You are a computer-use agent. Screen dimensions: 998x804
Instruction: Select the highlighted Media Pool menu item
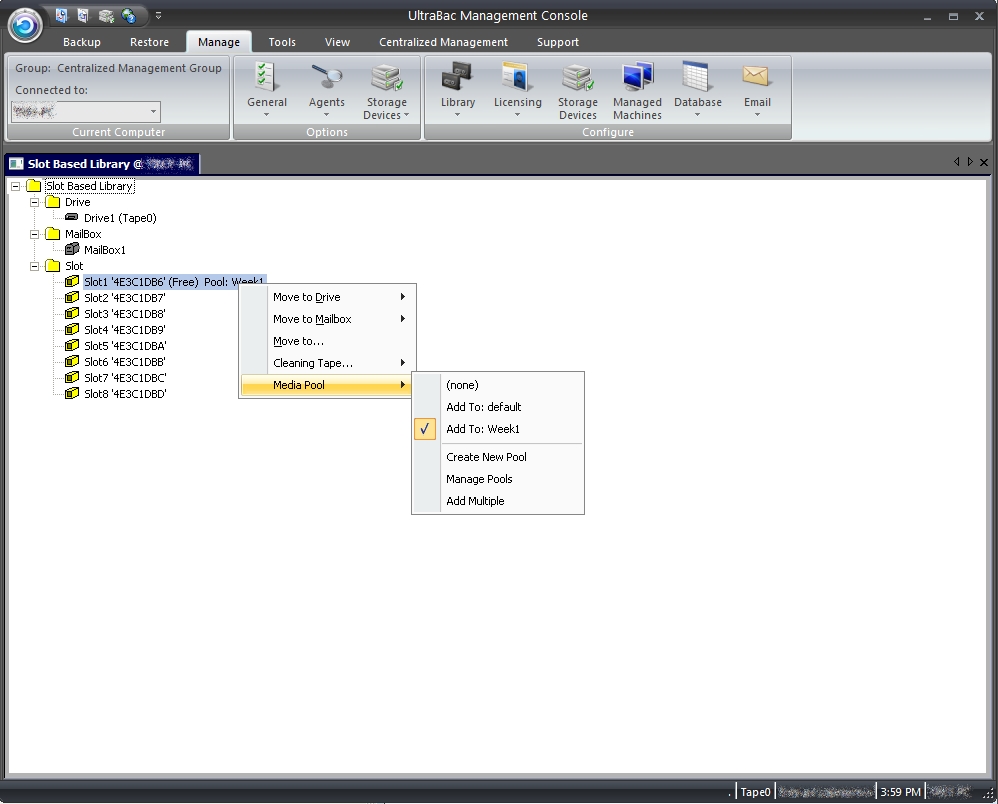click(x=328, y=385)
